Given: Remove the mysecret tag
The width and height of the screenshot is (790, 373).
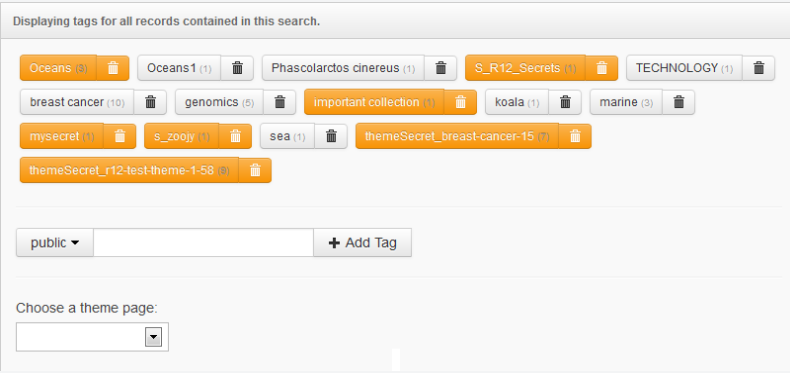Looking at the screenshot, I should click(x=120, y=136).
